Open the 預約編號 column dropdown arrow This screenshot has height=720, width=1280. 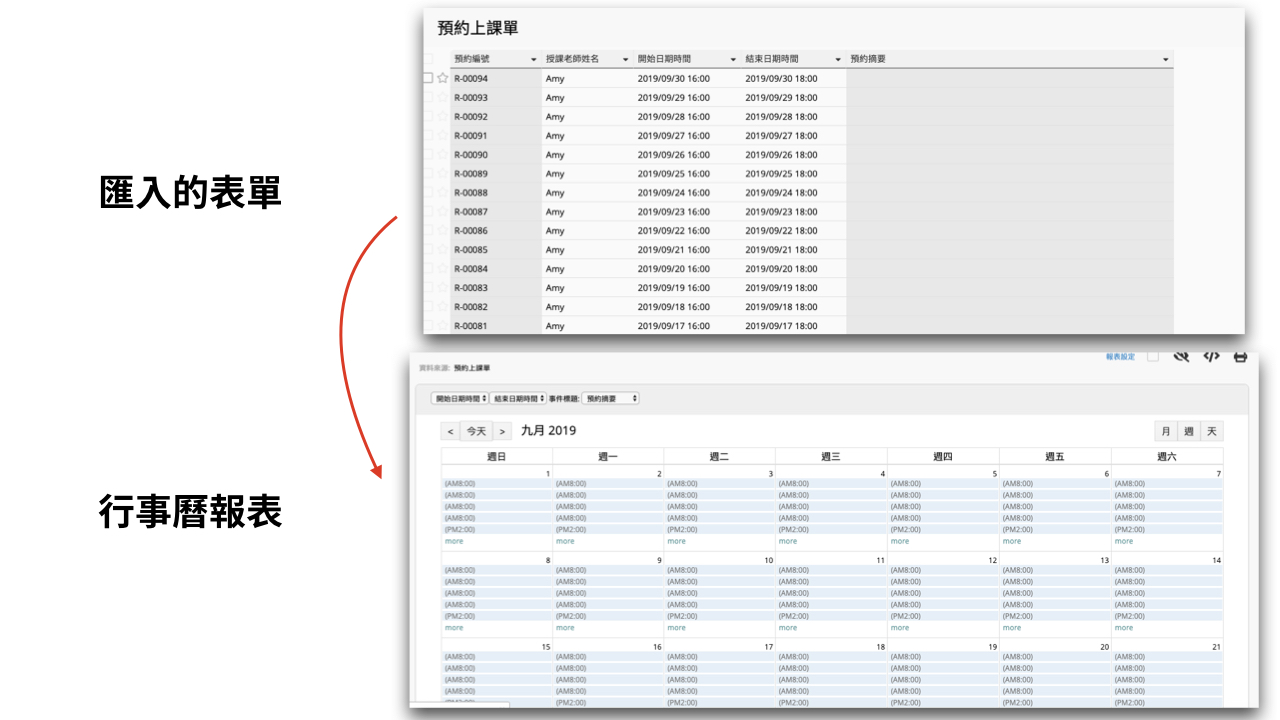coord(533,60)
